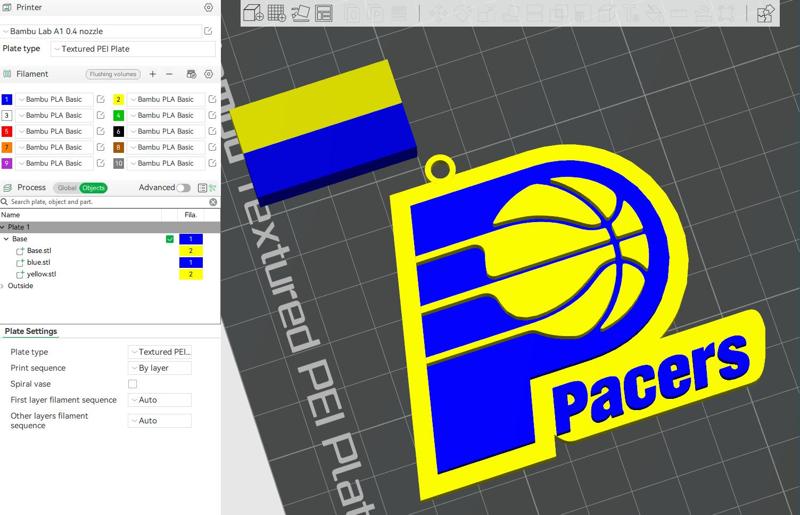
Task: Click the Fila. column header
Action: click(190, 215)
